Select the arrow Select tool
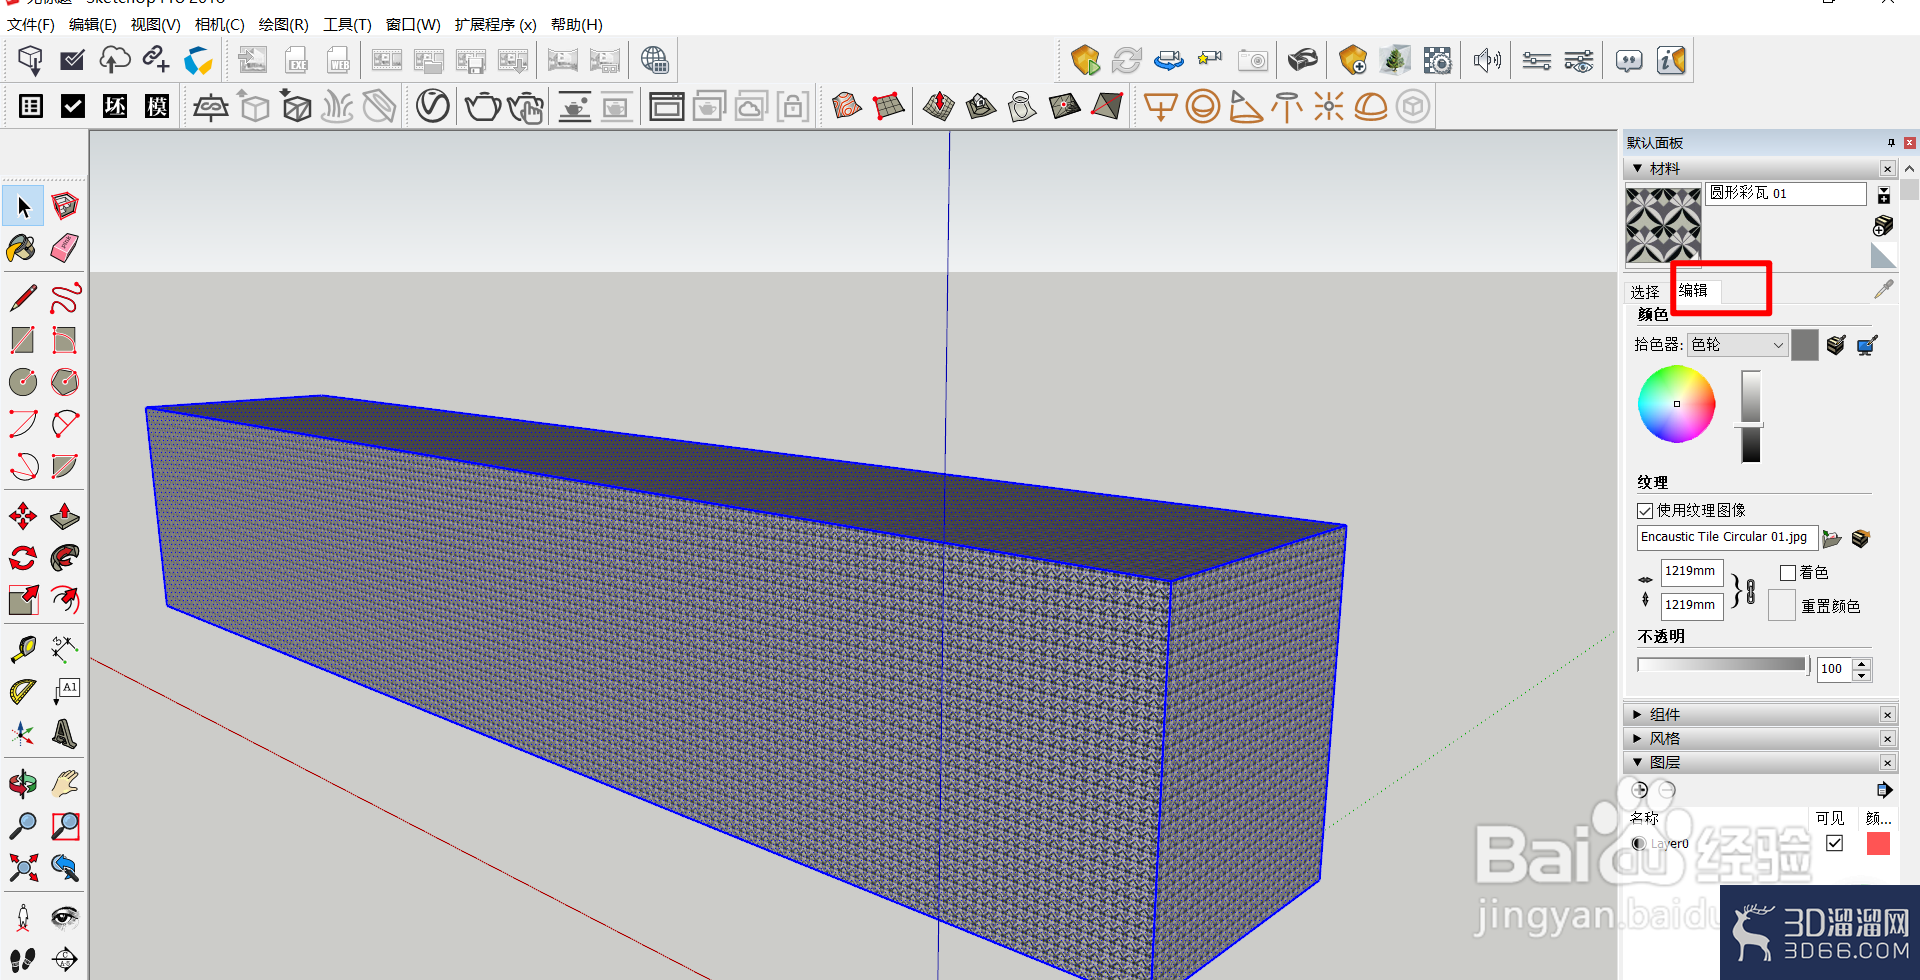 click(x=23, y=206)
